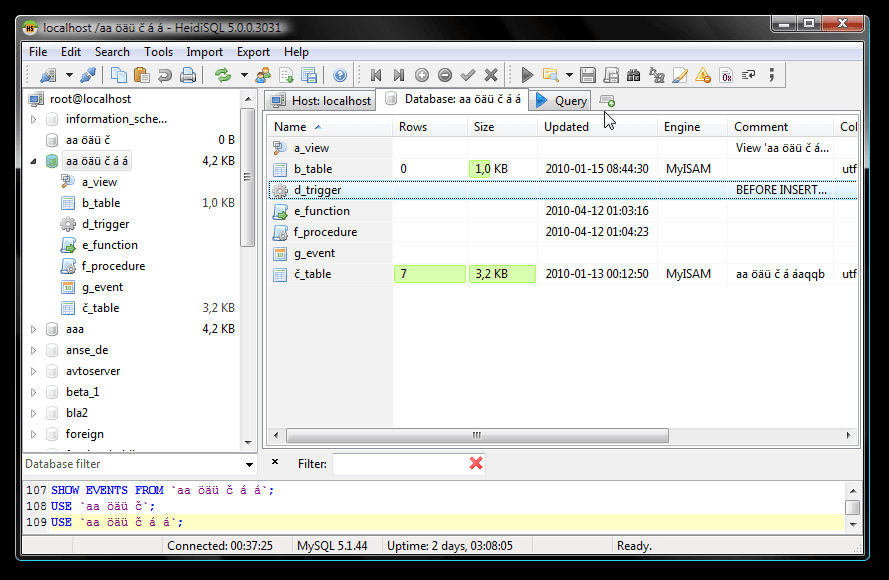The height and width of the screenshot is (580, 889).
Task: Click the database tree vertical scrollbar thumb
Action: (247, 177)
